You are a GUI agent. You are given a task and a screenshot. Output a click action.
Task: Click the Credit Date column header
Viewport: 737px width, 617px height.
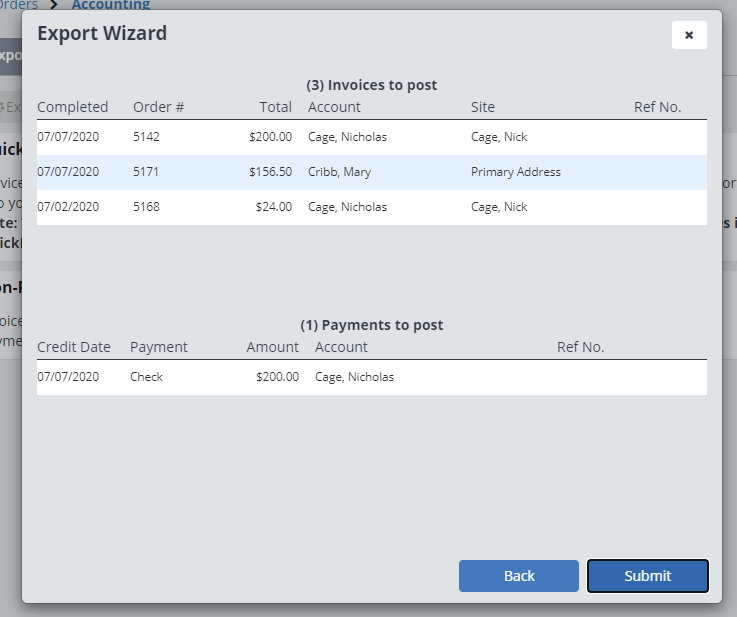73,347
